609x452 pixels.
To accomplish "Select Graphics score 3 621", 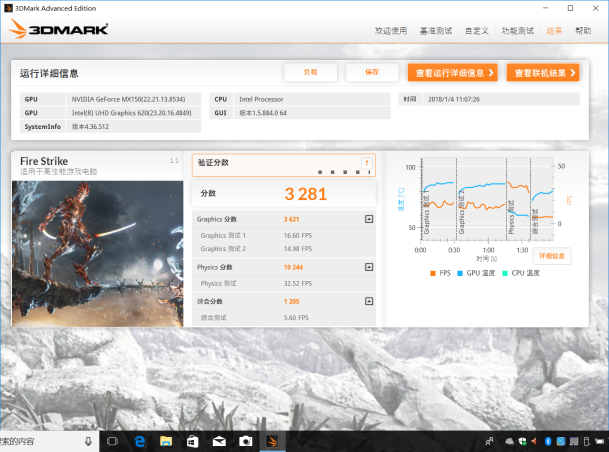I will click(x=291, y=219).
